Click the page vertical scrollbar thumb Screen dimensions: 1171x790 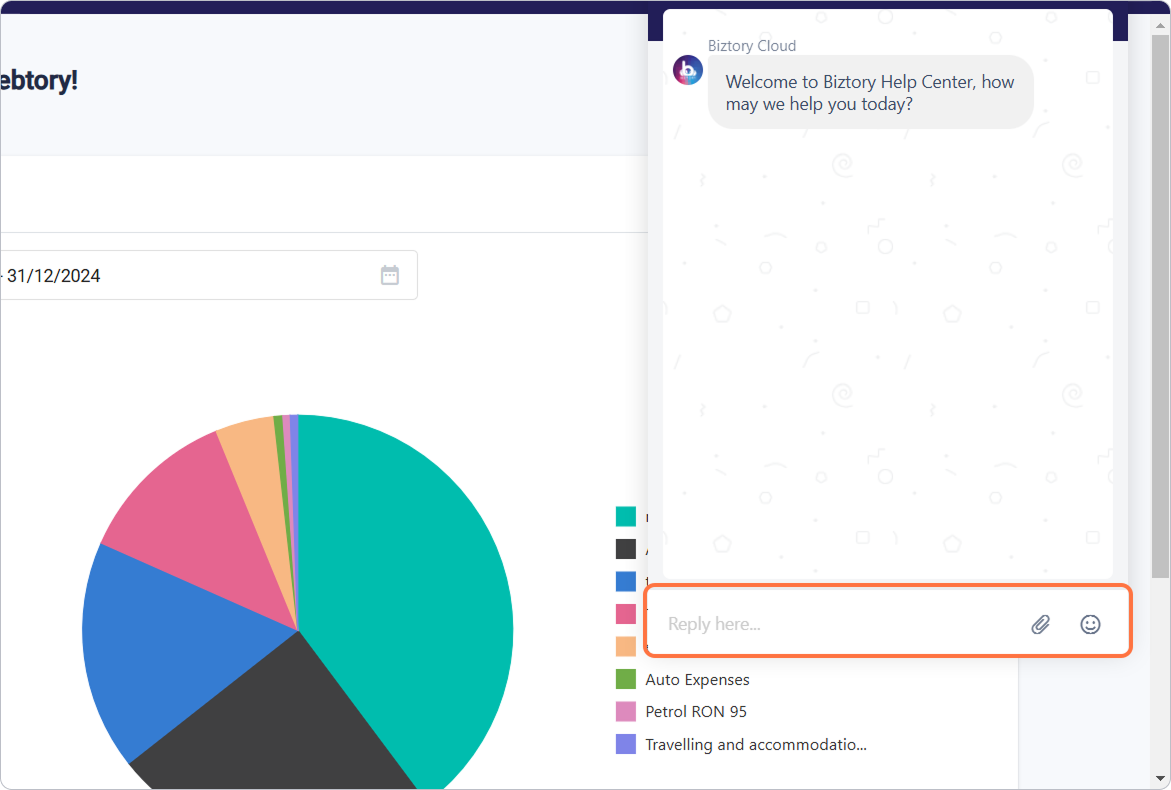coord(1161,306)
